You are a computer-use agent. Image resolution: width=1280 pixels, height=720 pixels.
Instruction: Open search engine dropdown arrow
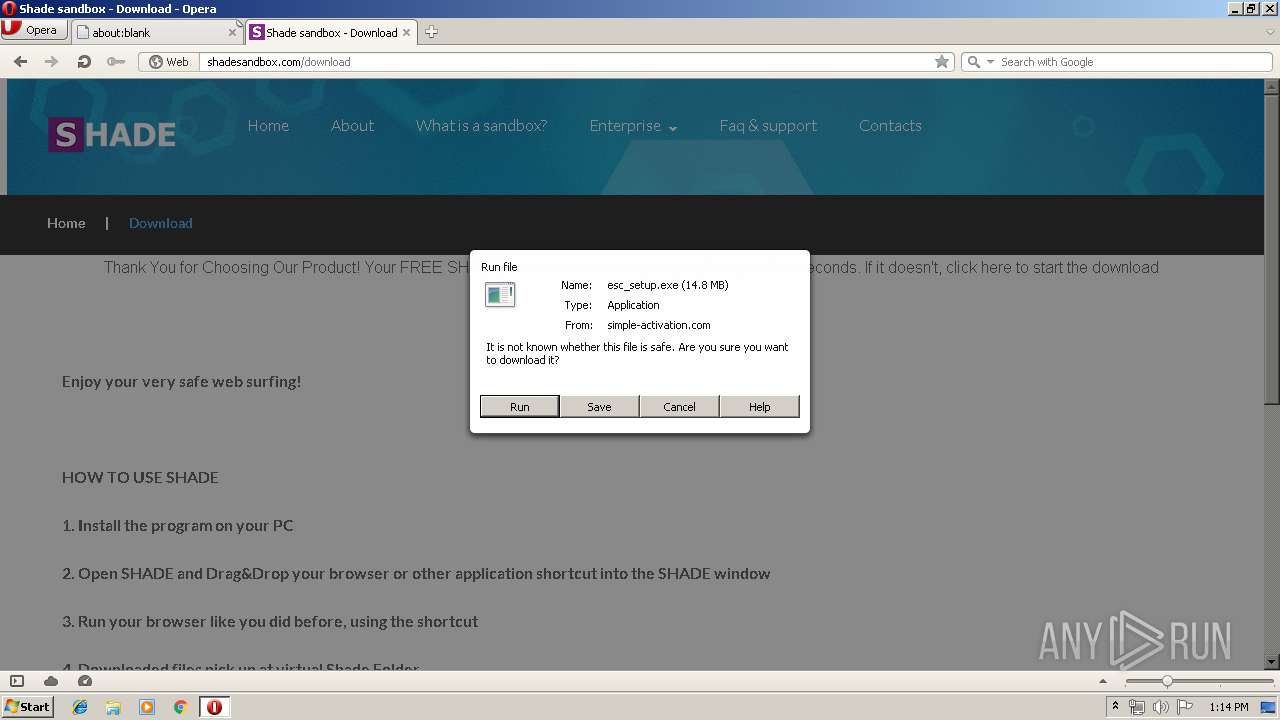point(991,62)
